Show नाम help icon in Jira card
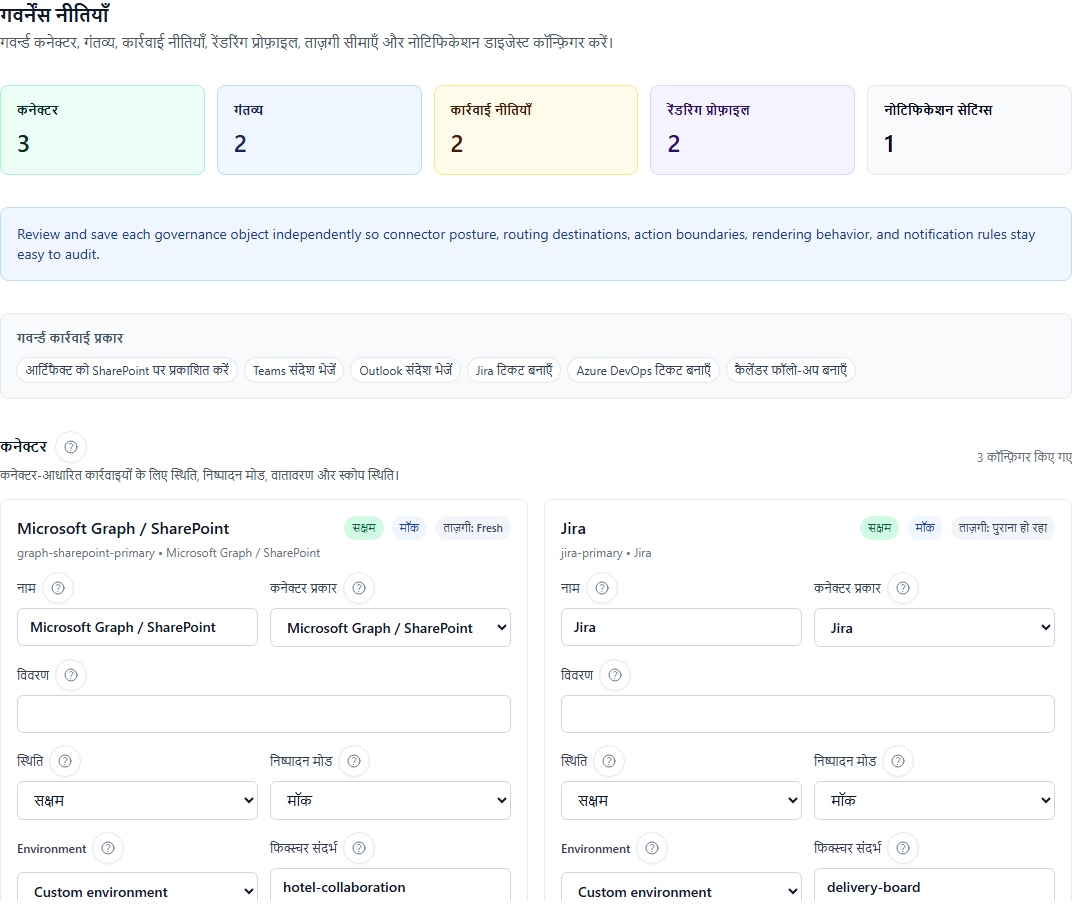Image resolution: width=1072 pixels, height=913 pixels. [x=602, y=588]
